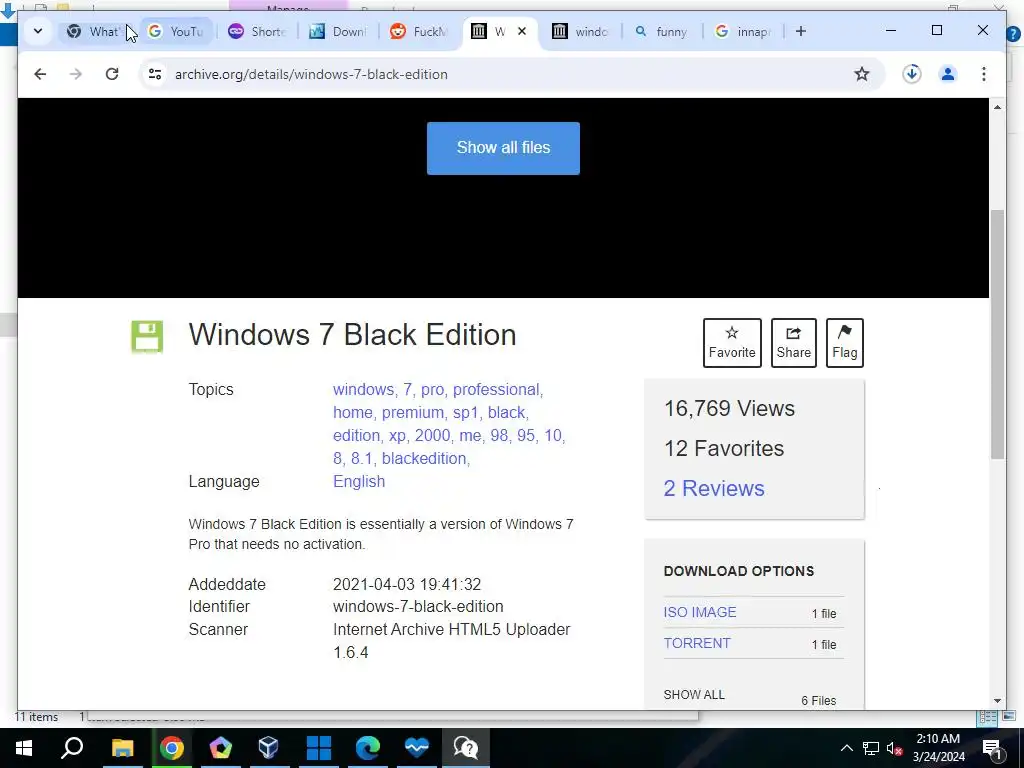The image size is (1024, 768).
Task: Switch to the "funny" search tab
Action: 662,31
